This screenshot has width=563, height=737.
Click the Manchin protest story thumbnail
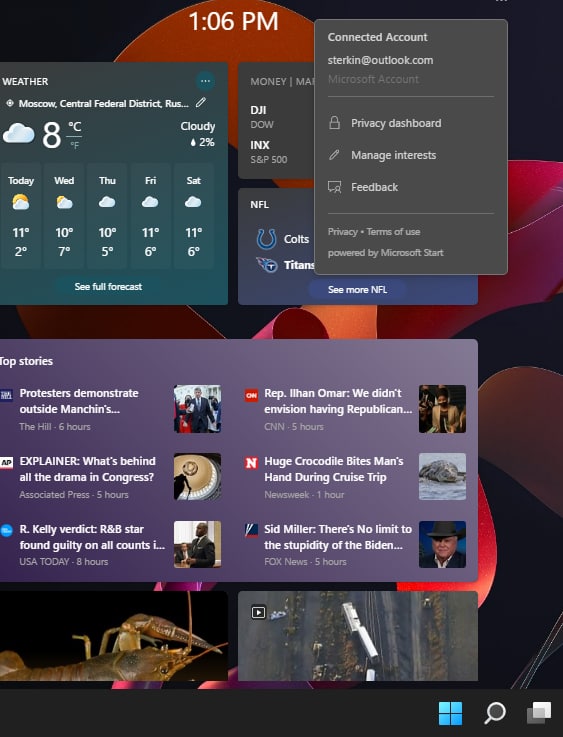tap(197, 409)
